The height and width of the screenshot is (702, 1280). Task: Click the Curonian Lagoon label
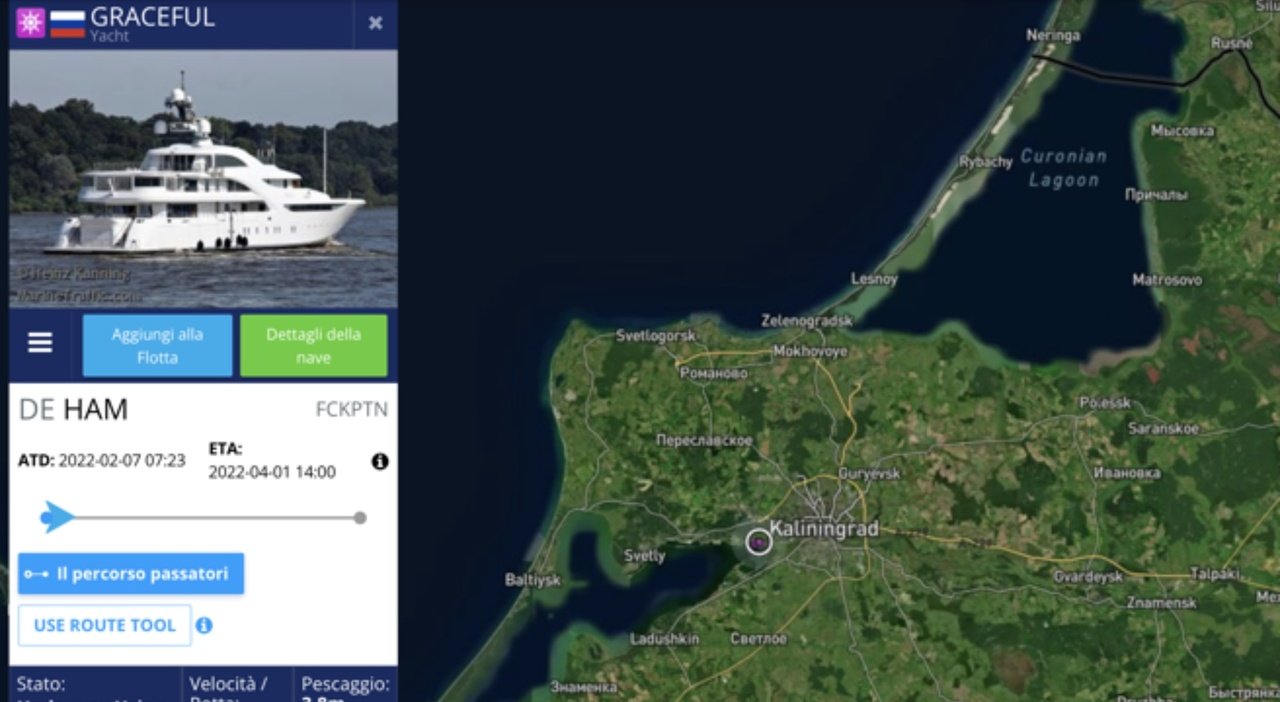tap(1063, 168)
